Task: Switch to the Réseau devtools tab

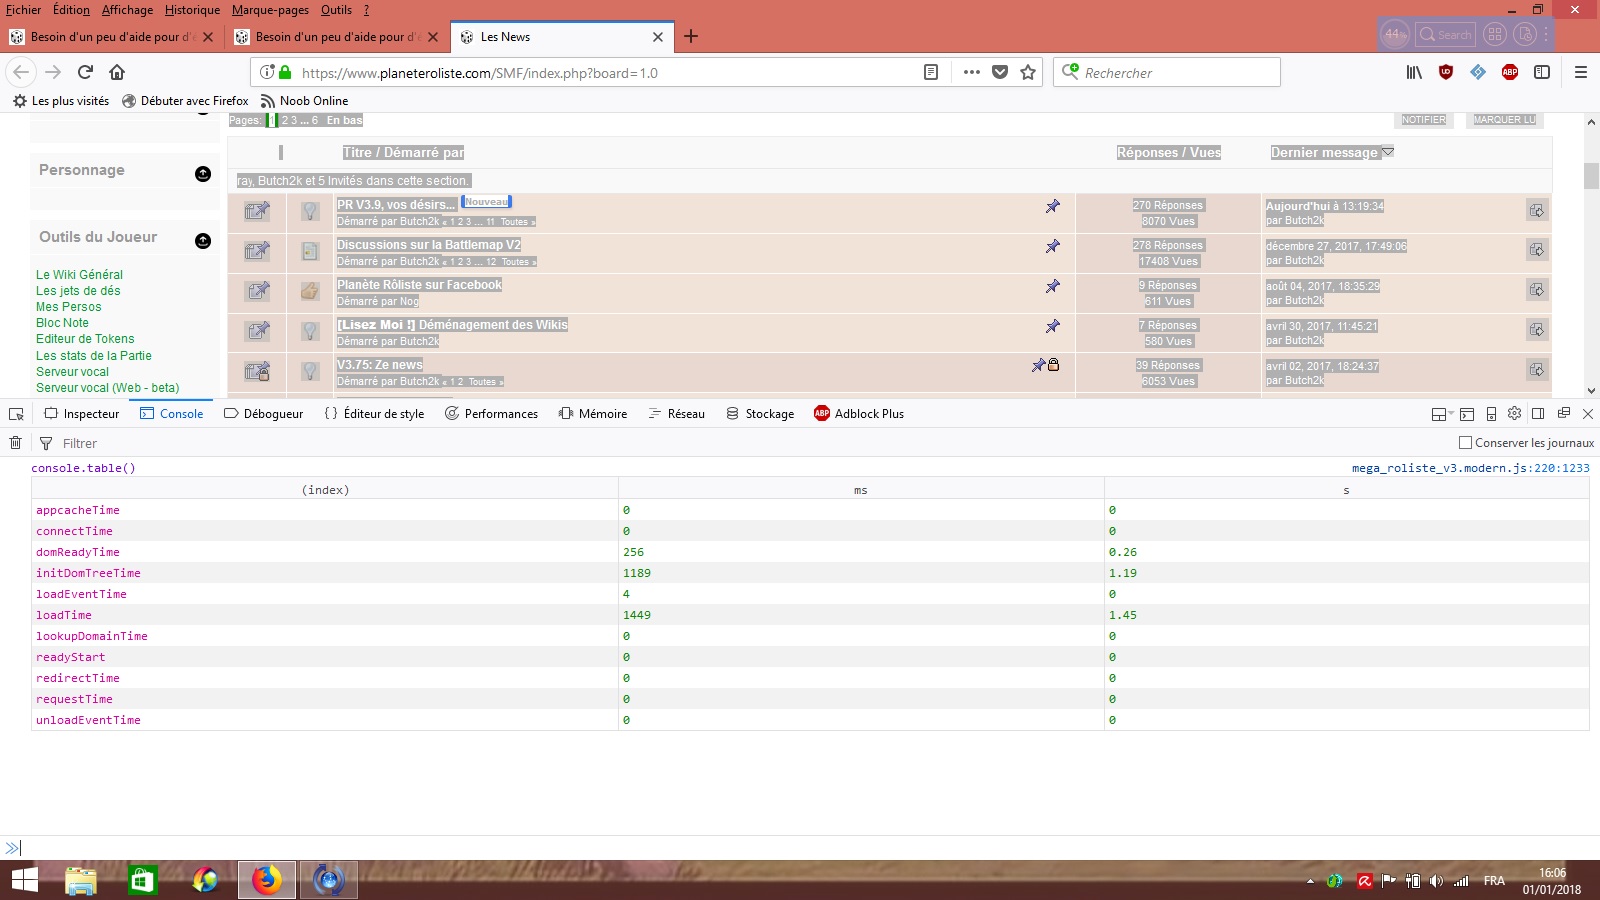Action: click(x=676, y=414)
